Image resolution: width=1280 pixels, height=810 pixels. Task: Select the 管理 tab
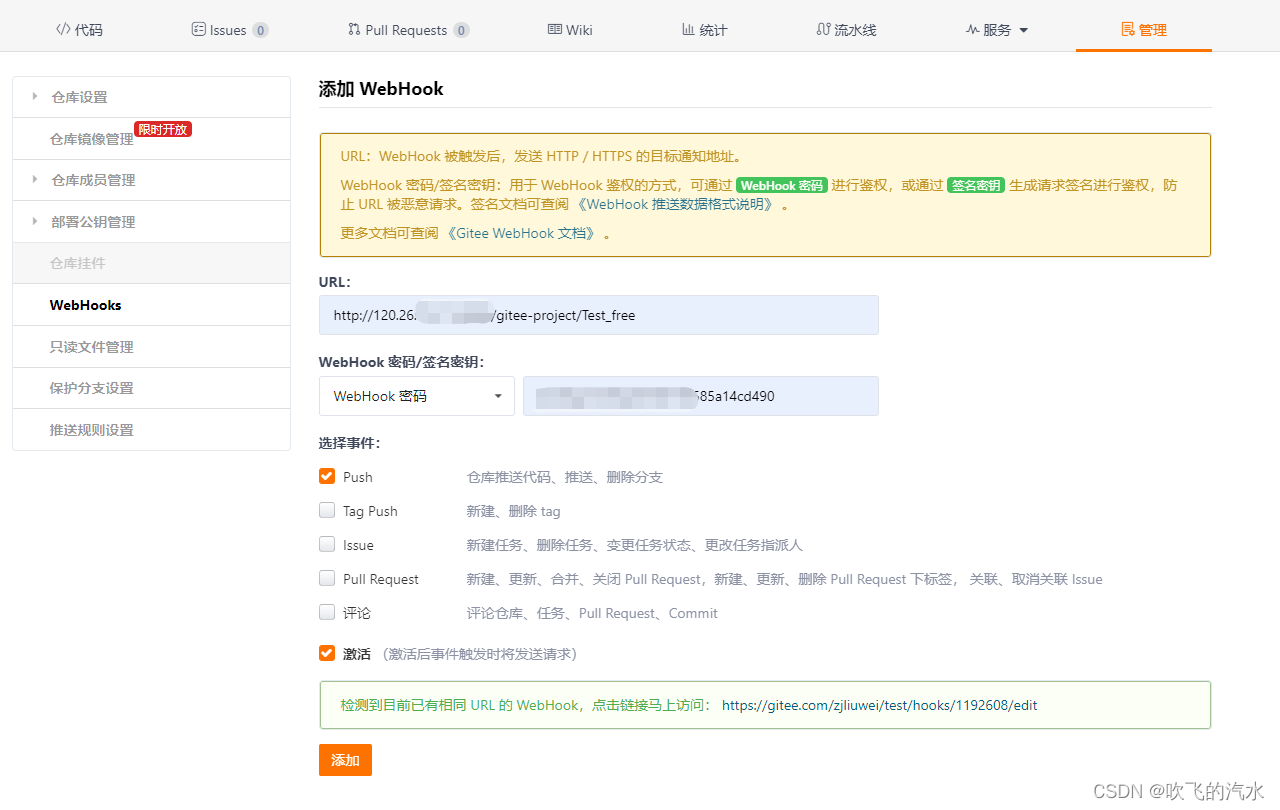pyautogui.click(x=1144, y=30)
